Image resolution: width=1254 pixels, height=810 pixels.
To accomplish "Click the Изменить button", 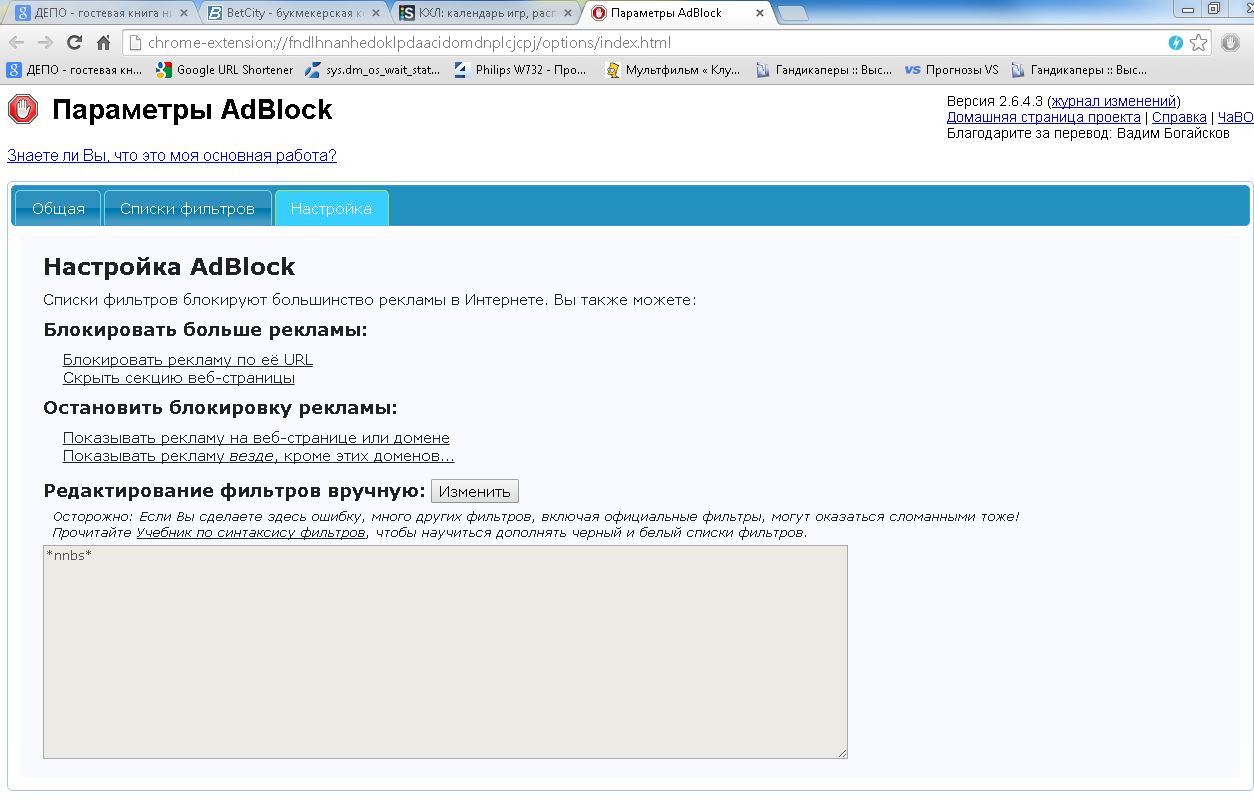I will coord(475,491).
